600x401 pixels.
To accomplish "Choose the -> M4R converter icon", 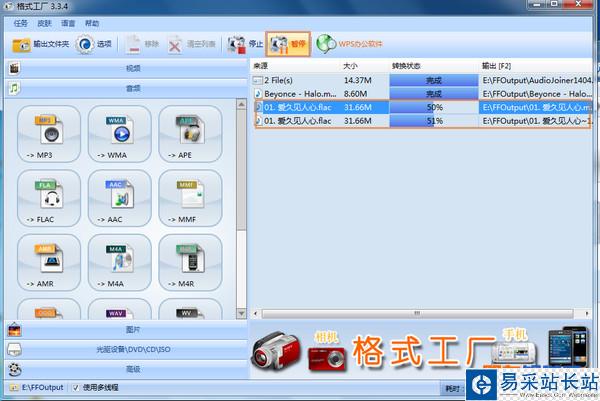I will (190, 262).
